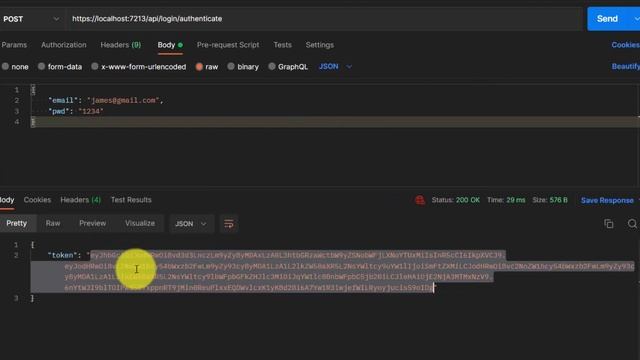Select x-www-form-urlencoded body type

point(139,67)
